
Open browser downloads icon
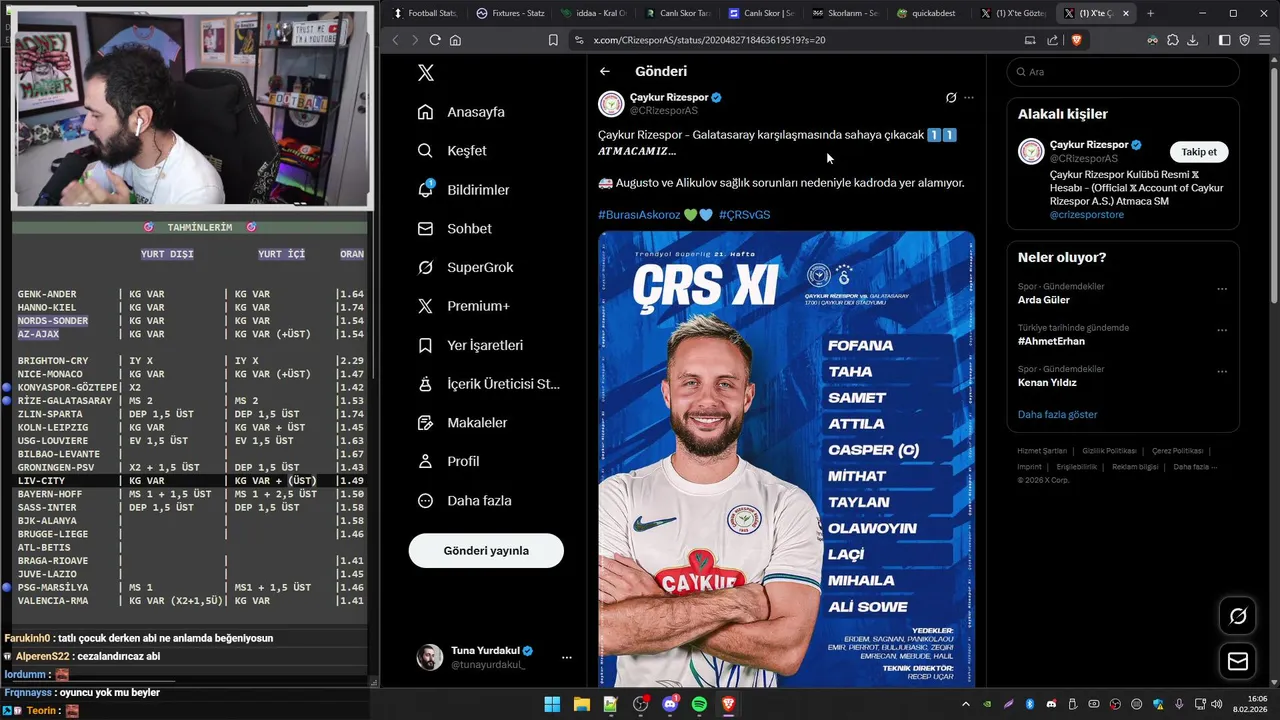point(1192,40)
